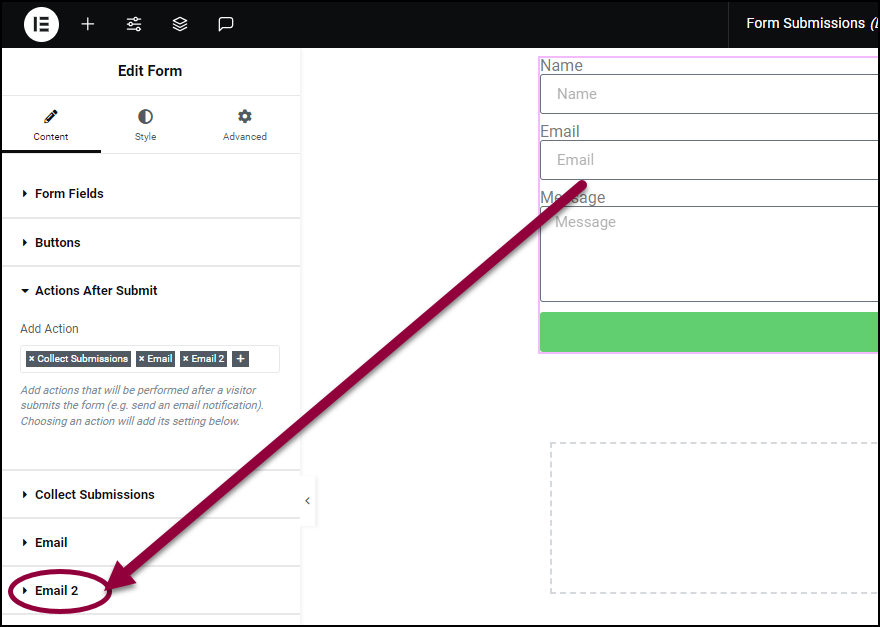
Task: Collapse the editor panel with the arrow handle
Action: coord(308,501)
